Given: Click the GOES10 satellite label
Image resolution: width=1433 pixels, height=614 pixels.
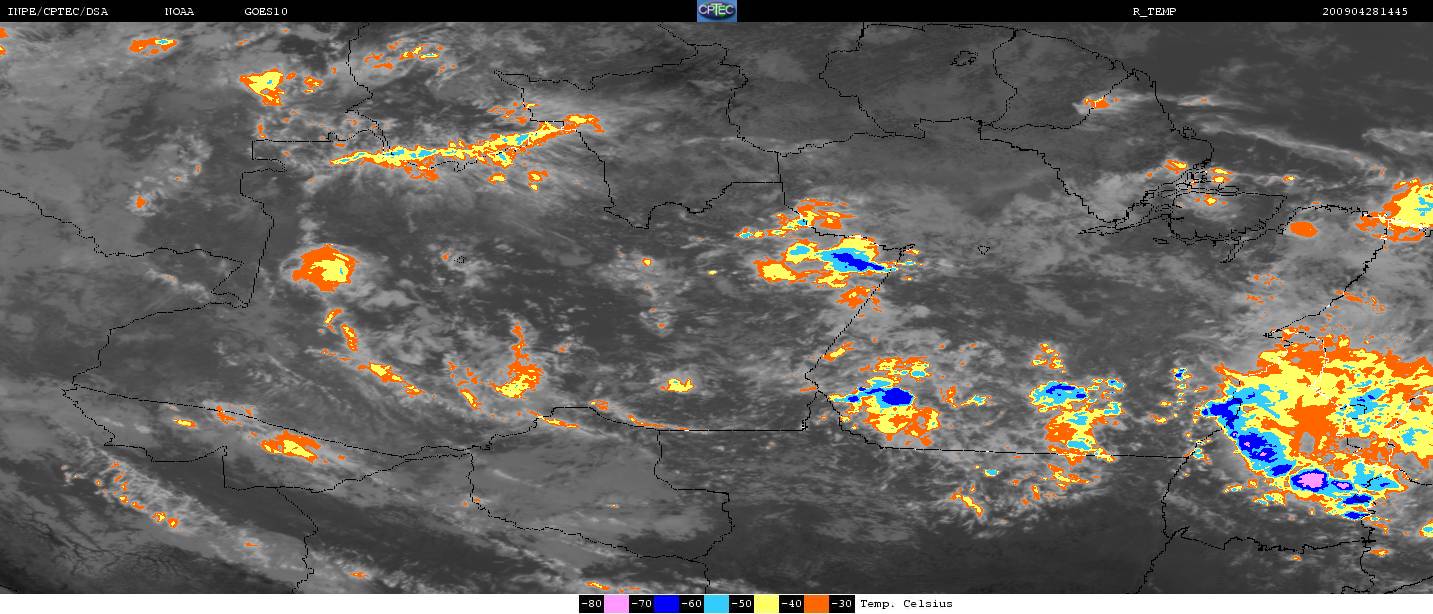Looking at the screenshot, I should [x=266, y=12].
